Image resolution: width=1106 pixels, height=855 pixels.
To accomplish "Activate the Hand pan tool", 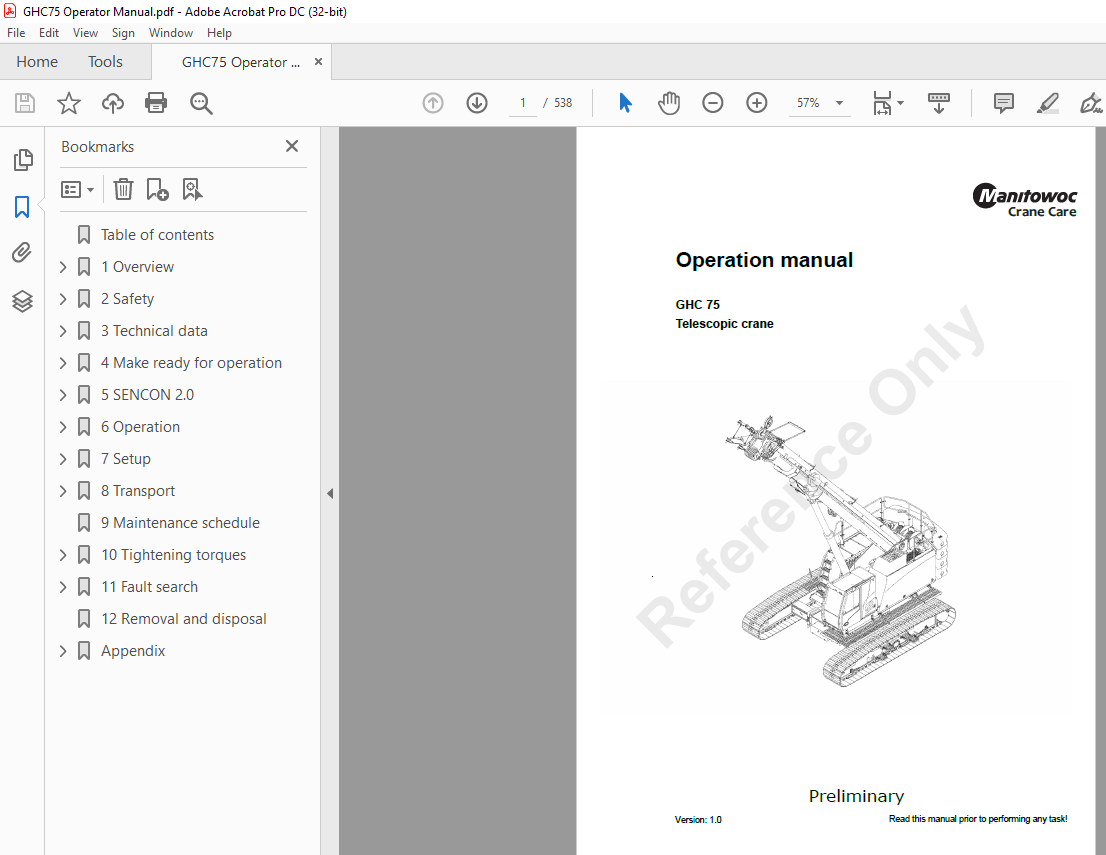I will [669, 103].
